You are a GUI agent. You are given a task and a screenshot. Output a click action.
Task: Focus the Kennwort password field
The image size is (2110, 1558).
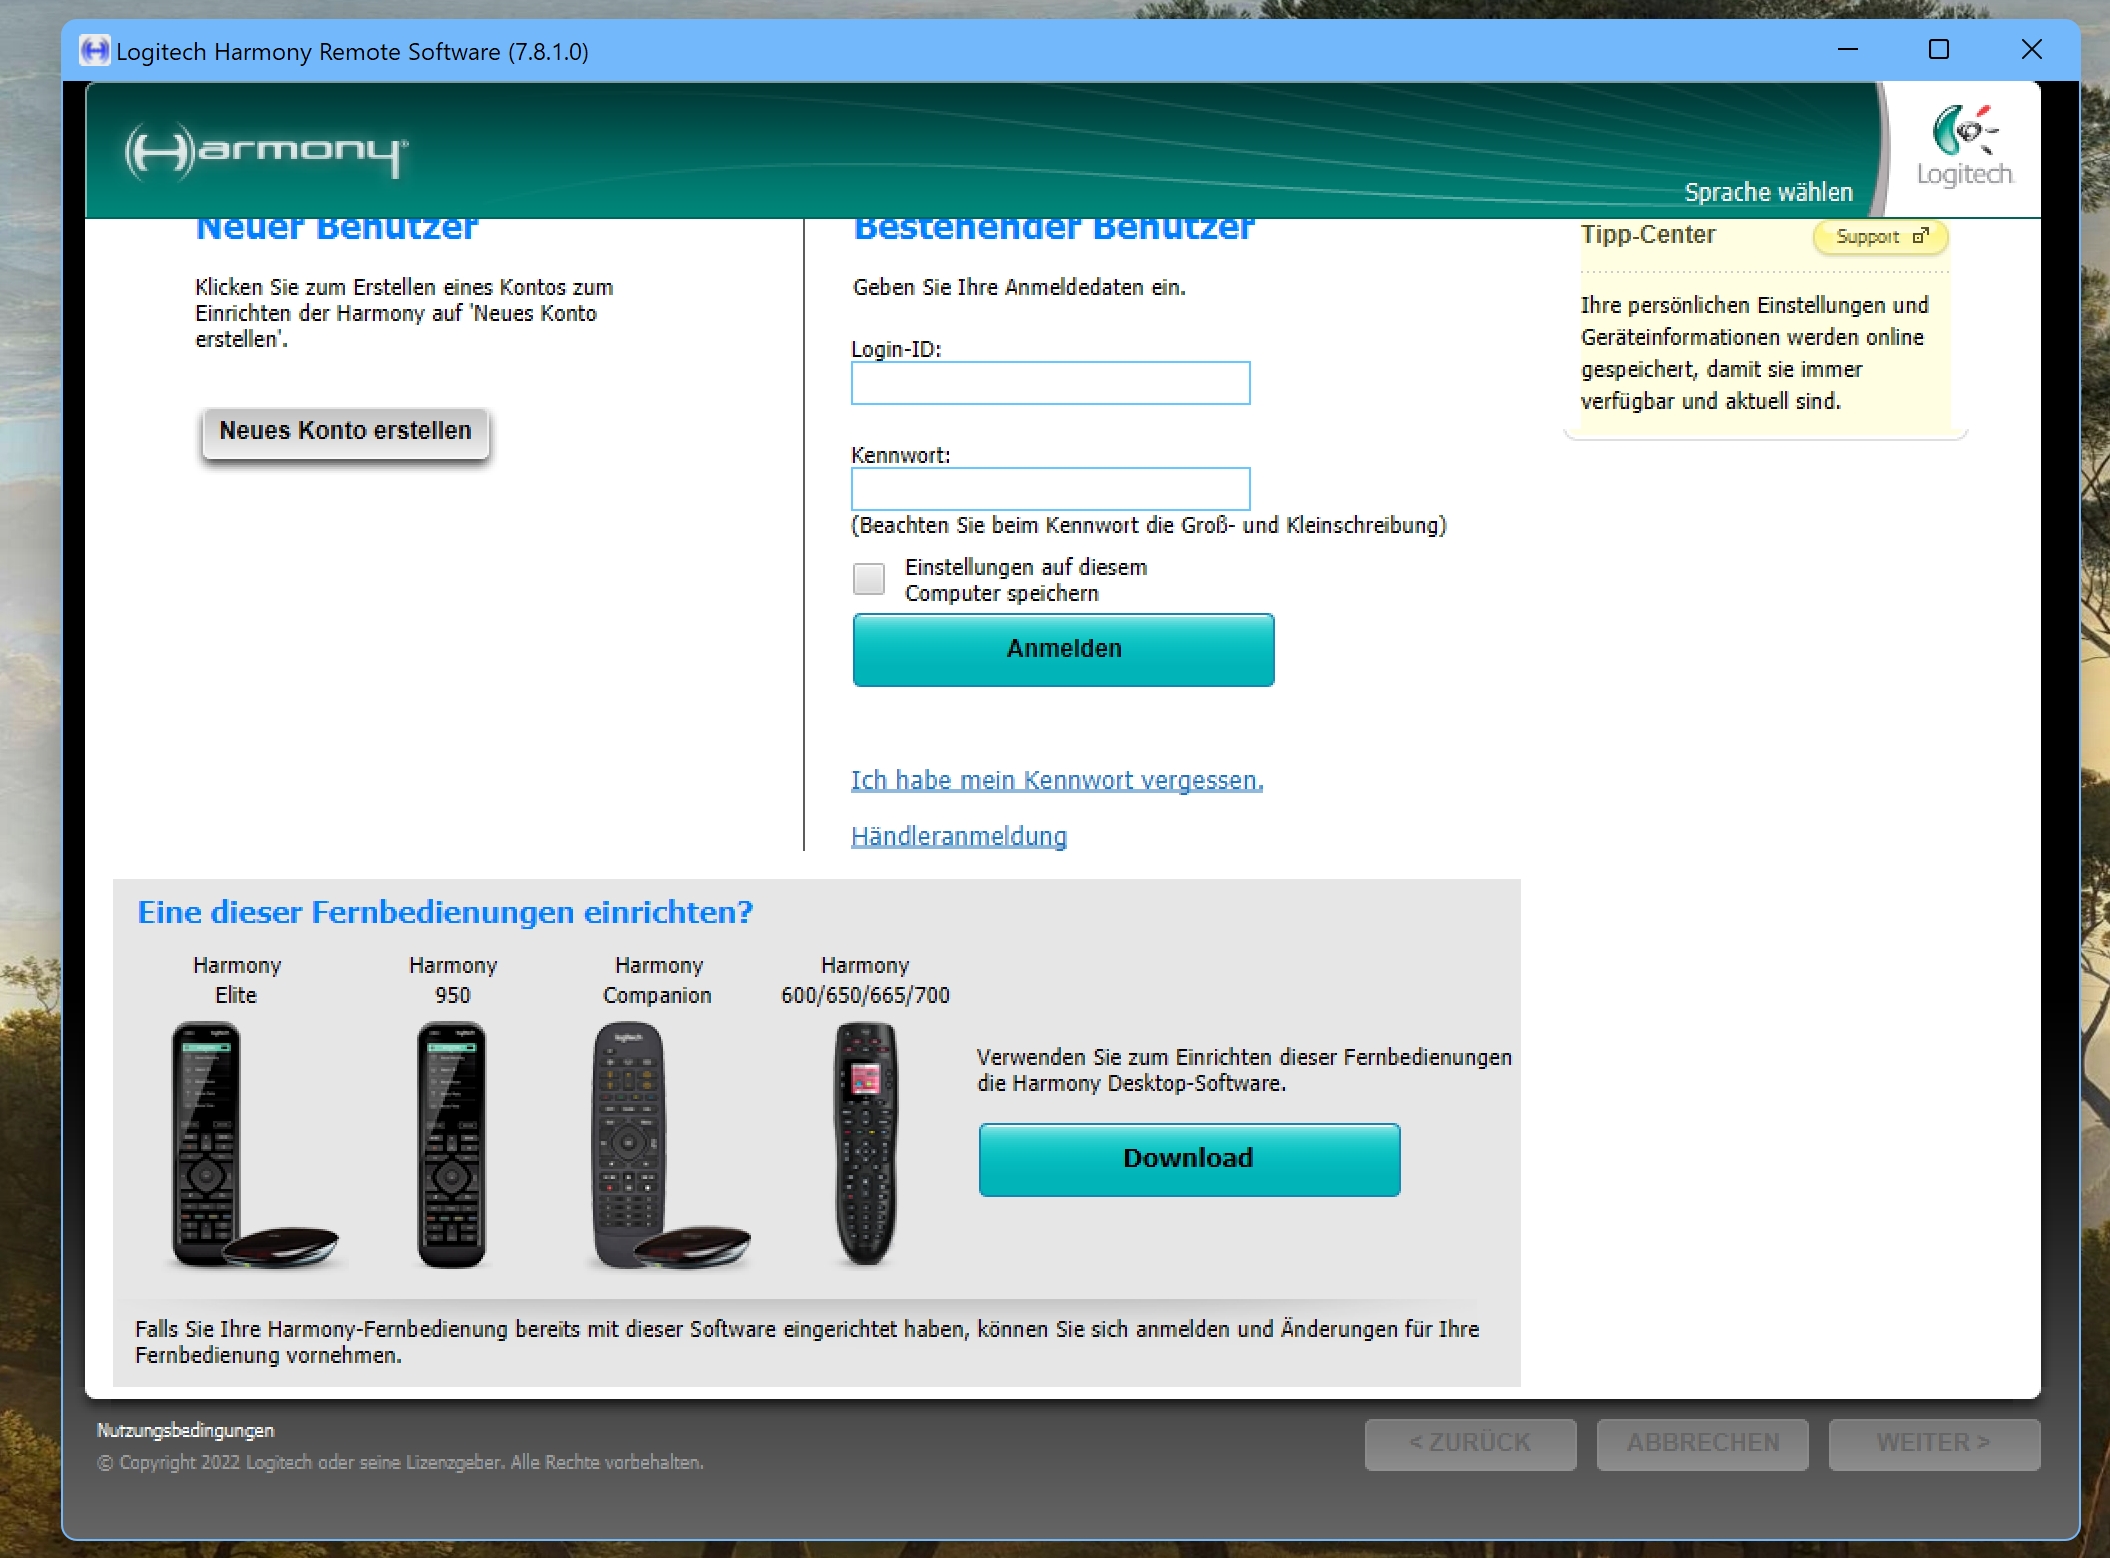coord(1050,489)
